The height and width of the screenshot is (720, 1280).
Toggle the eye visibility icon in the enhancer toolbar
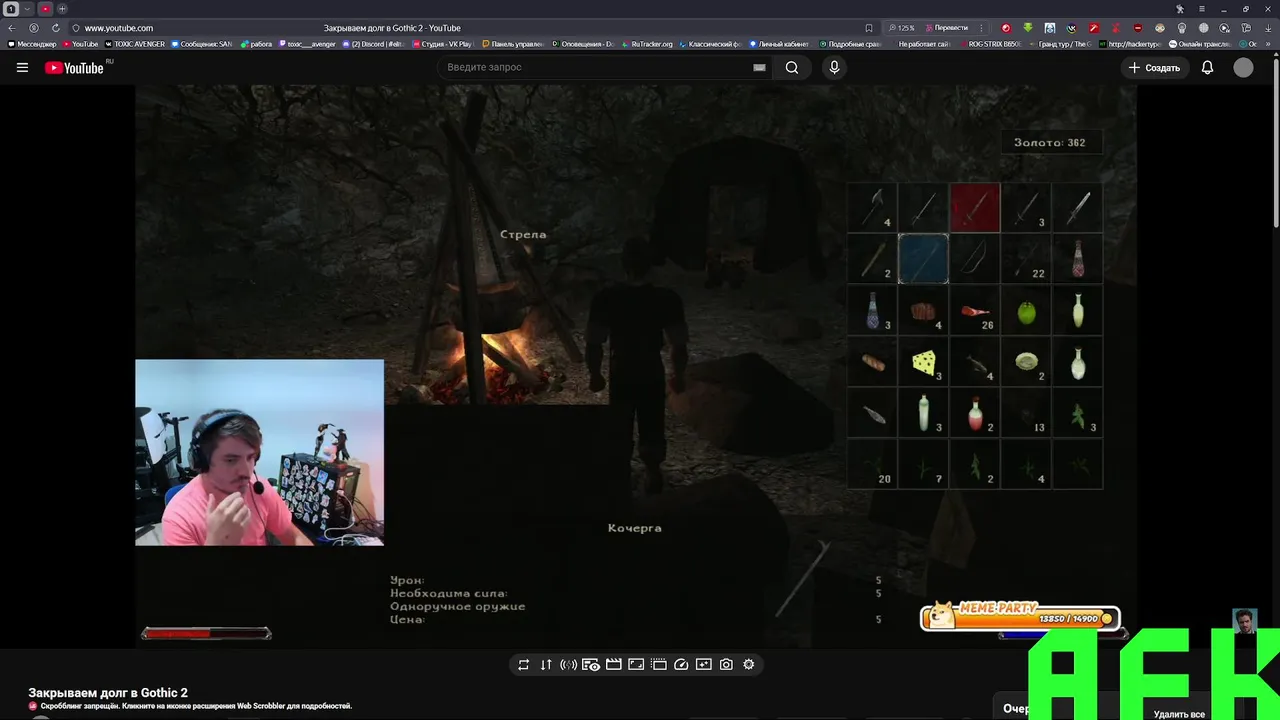[x=591, y=664]
